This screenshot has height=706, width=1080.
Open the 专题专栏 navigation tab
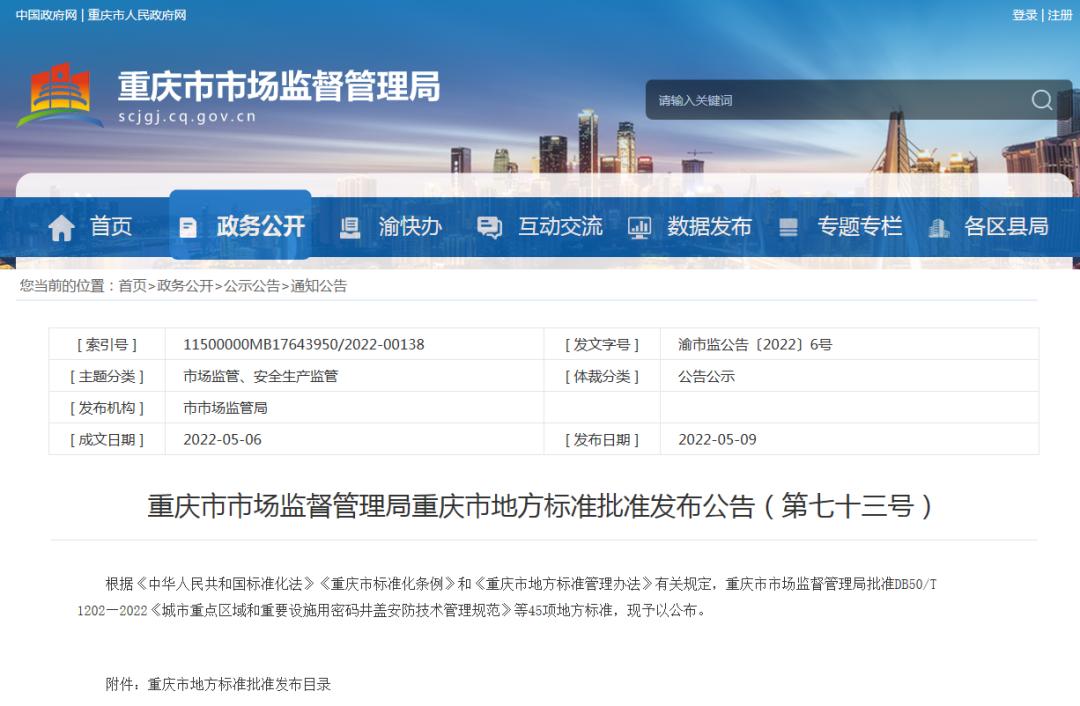point(840,227)
